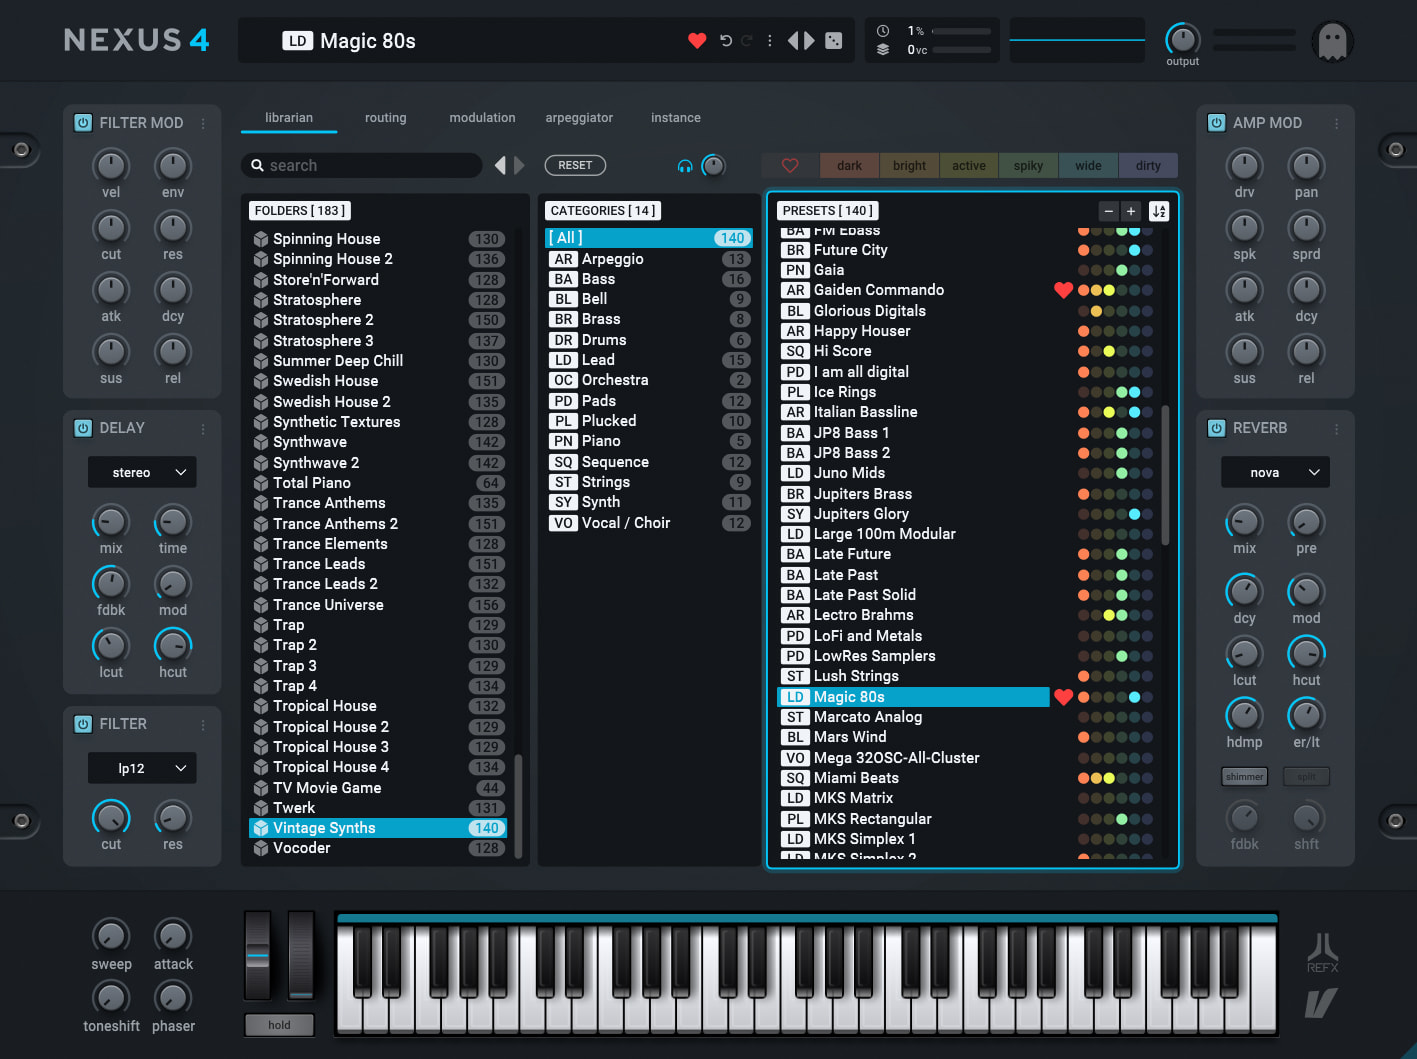The height and width of the screenshot is (1059, 1417).
Task: Toggle the REVERB power button
Action: click(x=1216, y=428)
